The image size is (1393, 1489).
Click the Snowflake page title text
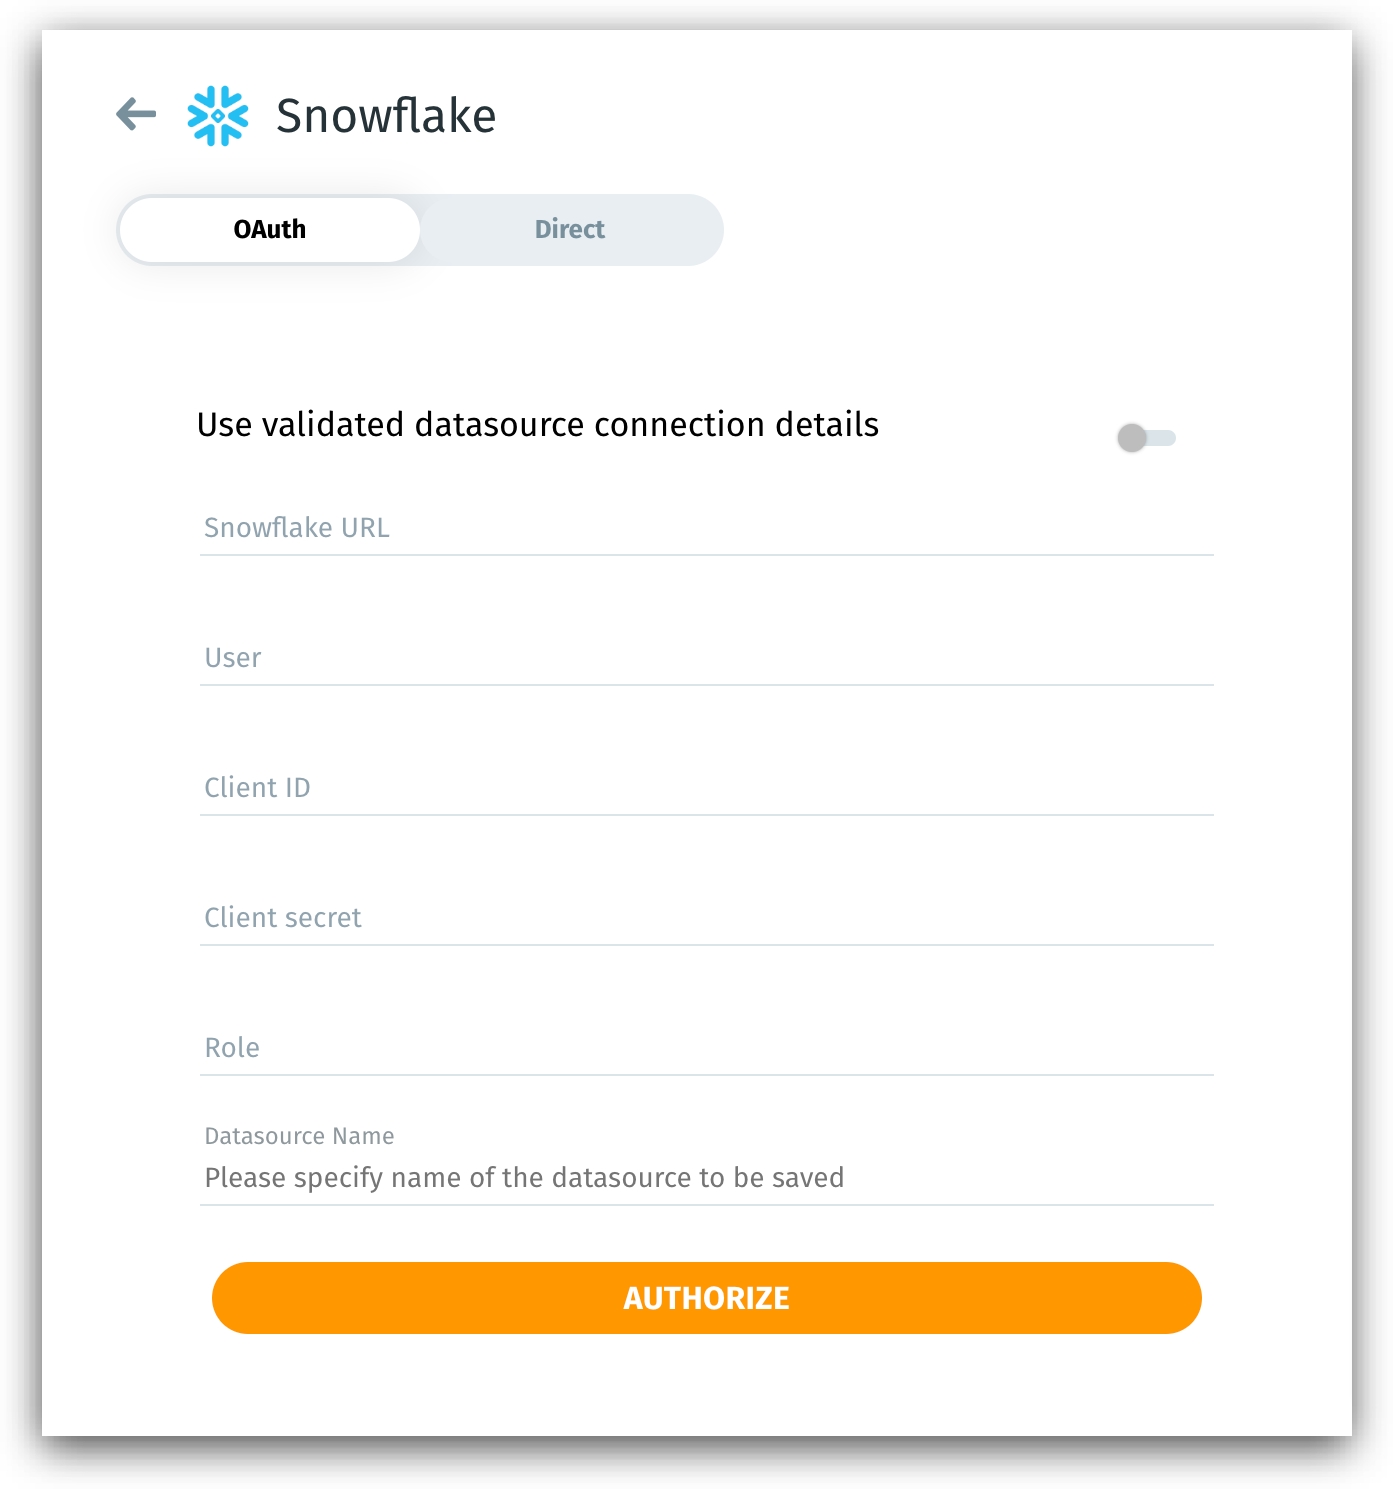pos(385,115)
